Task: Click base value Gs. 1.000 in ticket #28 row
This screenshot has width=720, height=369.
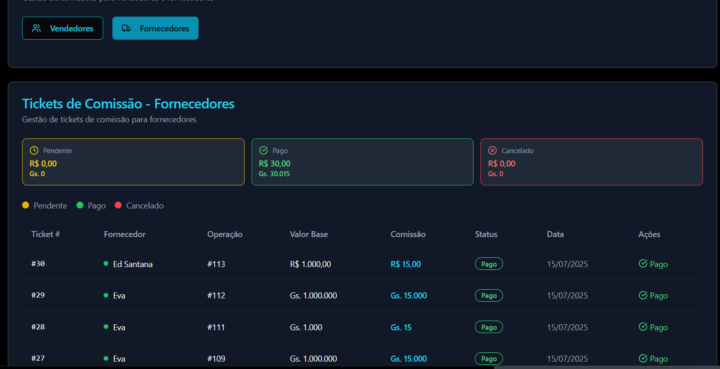Action: [x=306, y=327]
